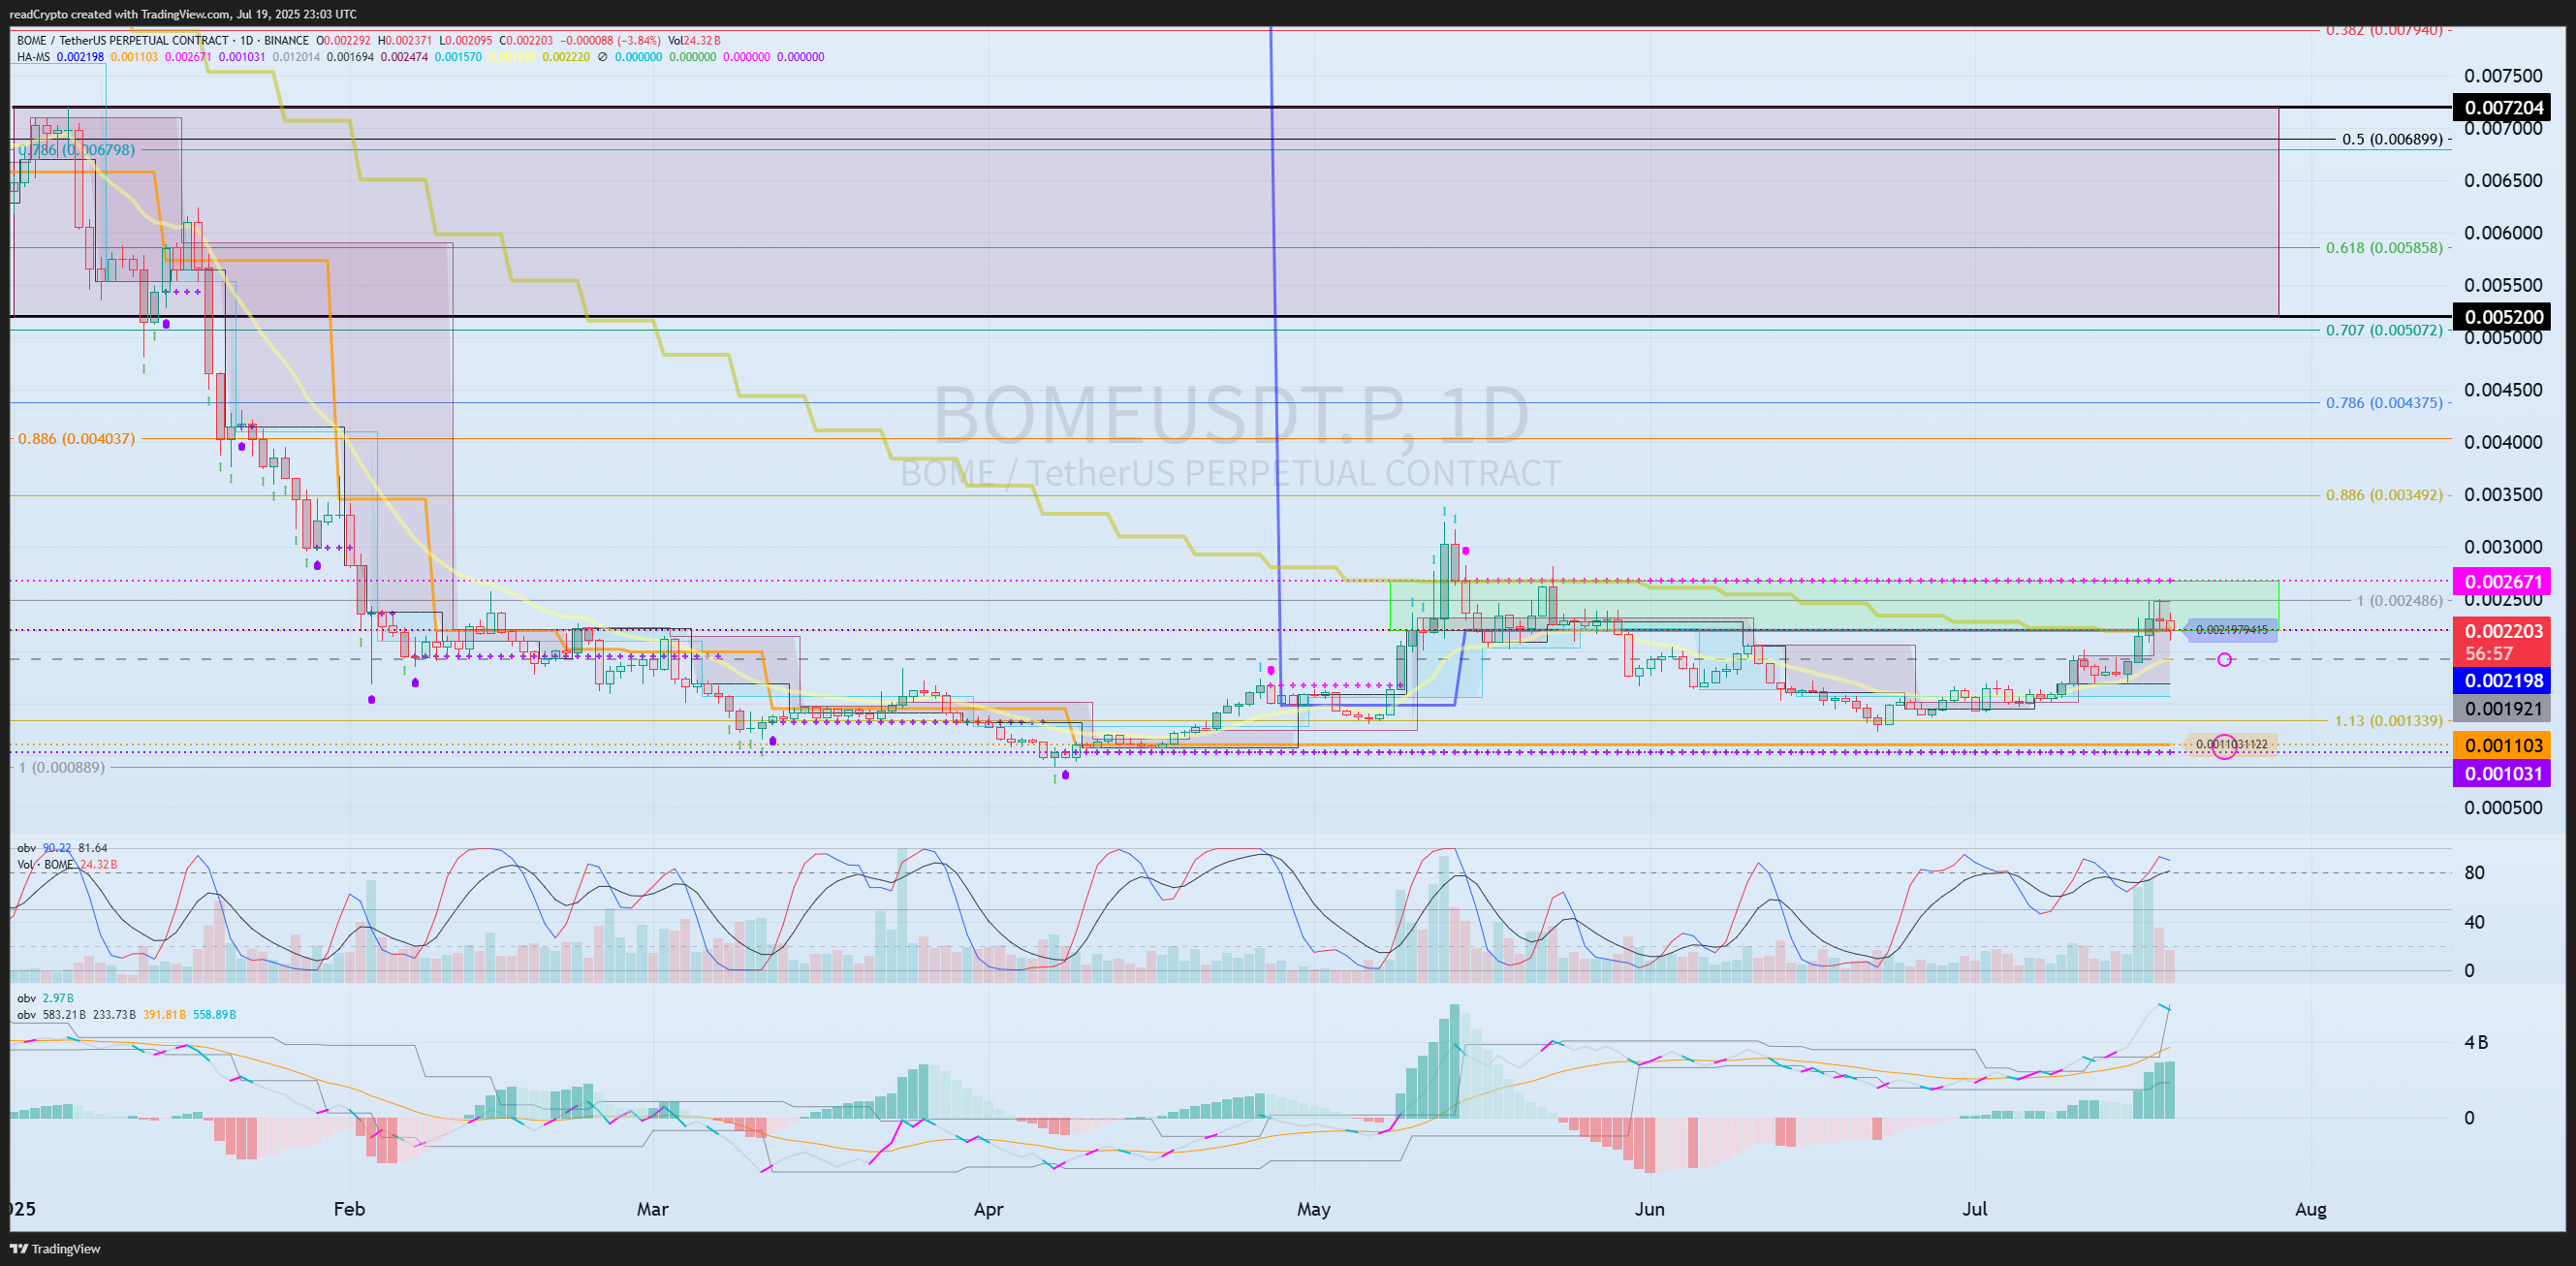The image size is (2576, 1266).
Task: Click the 0.000500 price axis tick
Action: [2502, 808]
